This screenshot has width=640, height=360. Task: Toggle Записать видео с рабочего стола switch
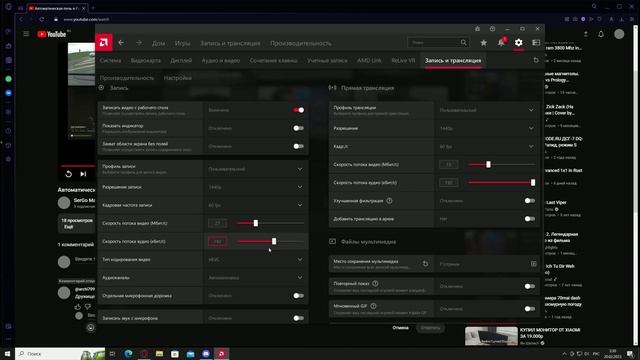[298, 110]
